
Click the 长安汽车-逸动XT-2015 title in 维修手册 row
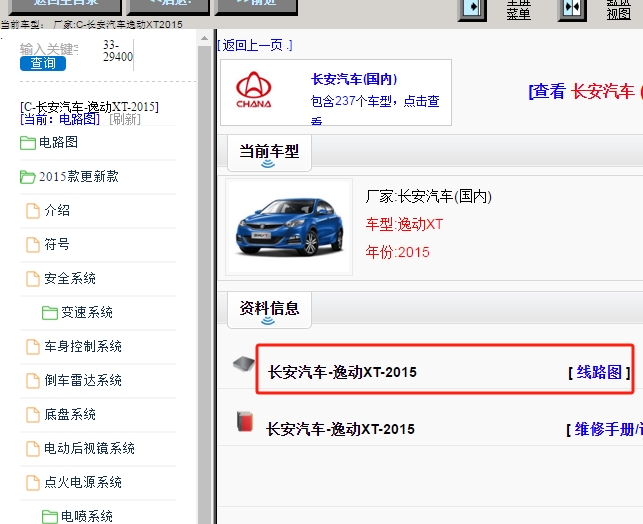340,429
